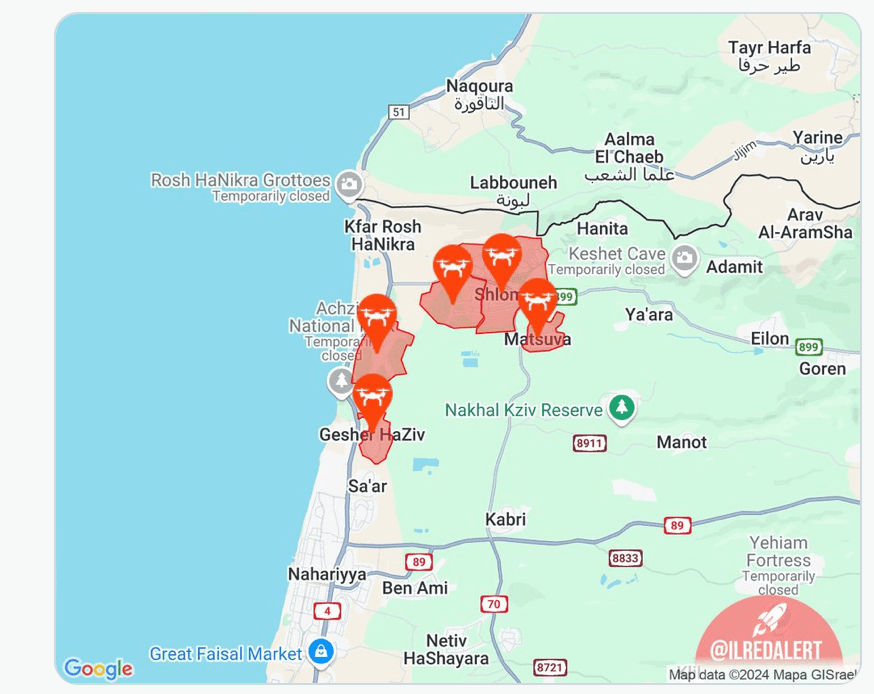The width and height of the screenshot is (874, 694).
Task: Select the Nahariyya city label
Action: (x=327, y=574)
